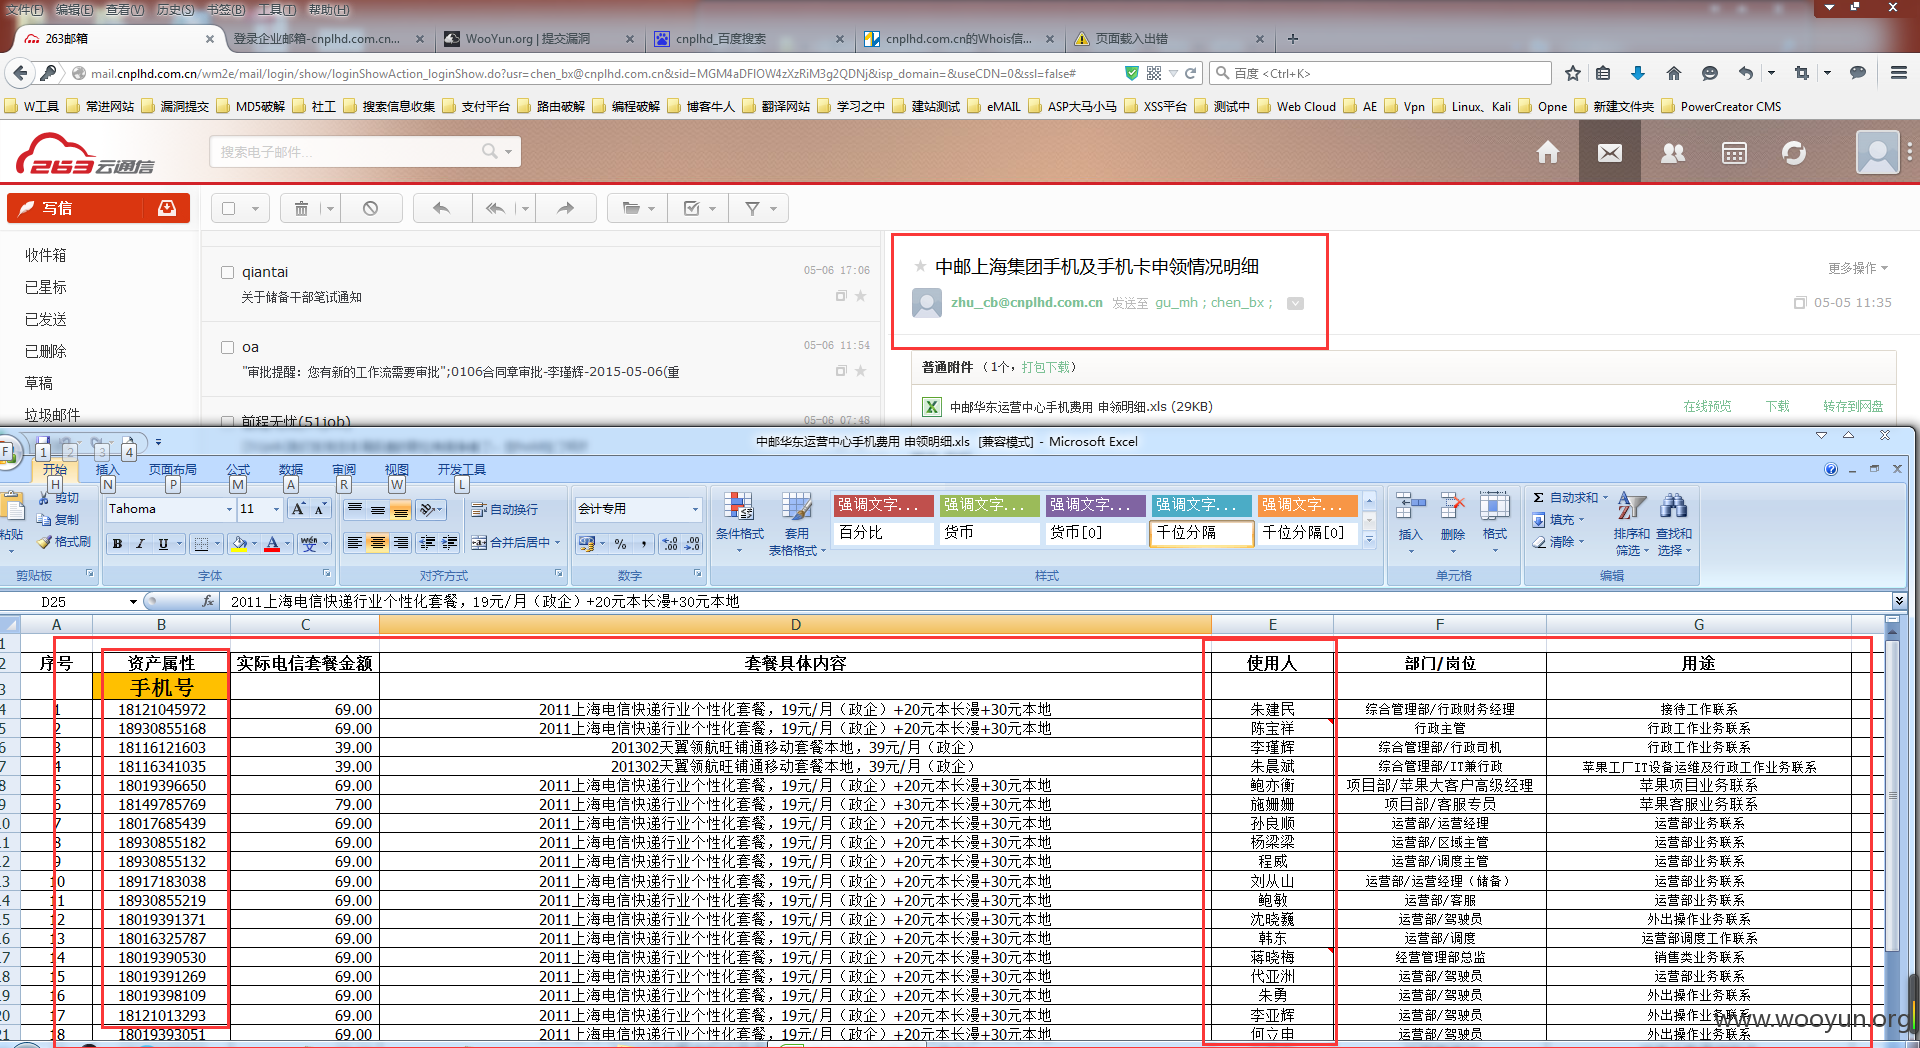Apply the purple 强调文字 cell style

tap(1095, 505)
